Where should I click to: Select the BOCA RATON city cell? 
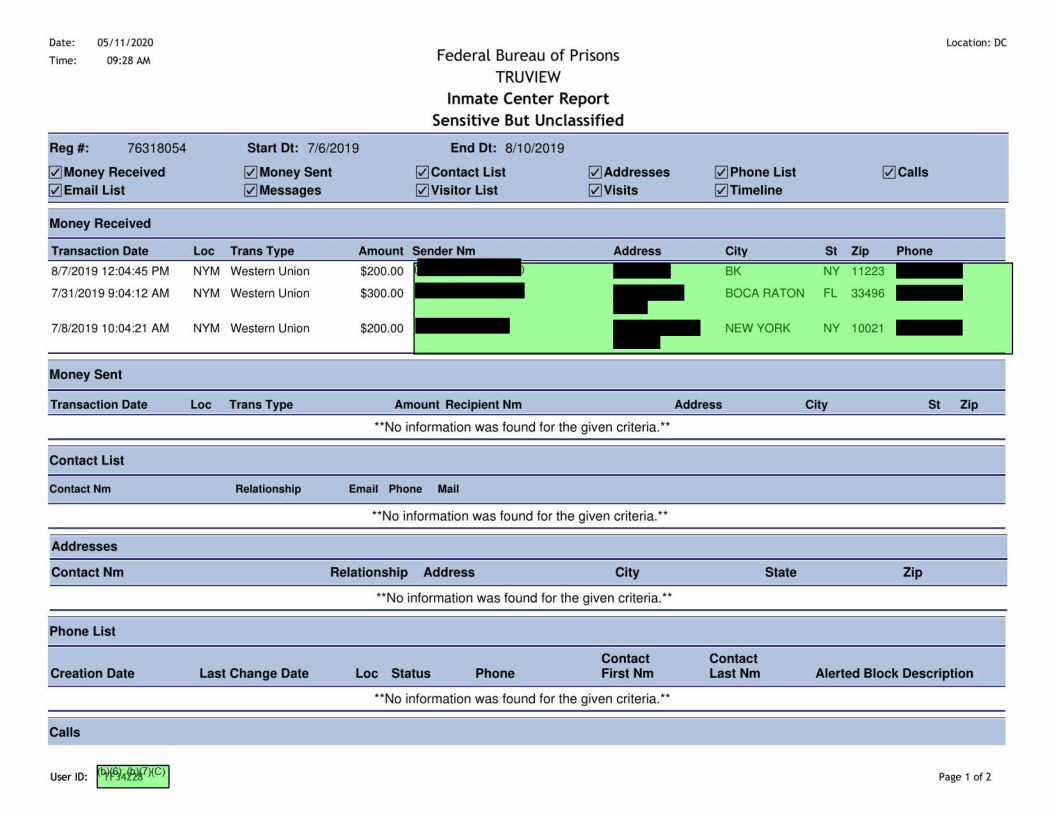click(764, 293)
